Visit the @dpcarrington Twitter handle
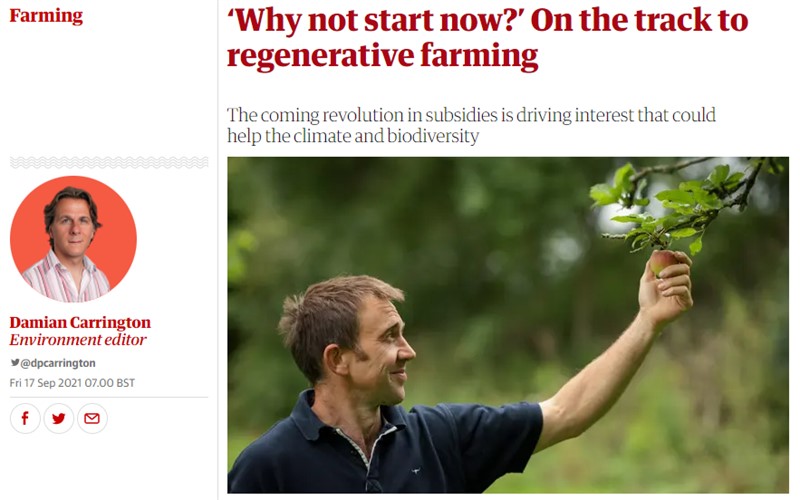The image size is (800, 500). coord(58,363)
